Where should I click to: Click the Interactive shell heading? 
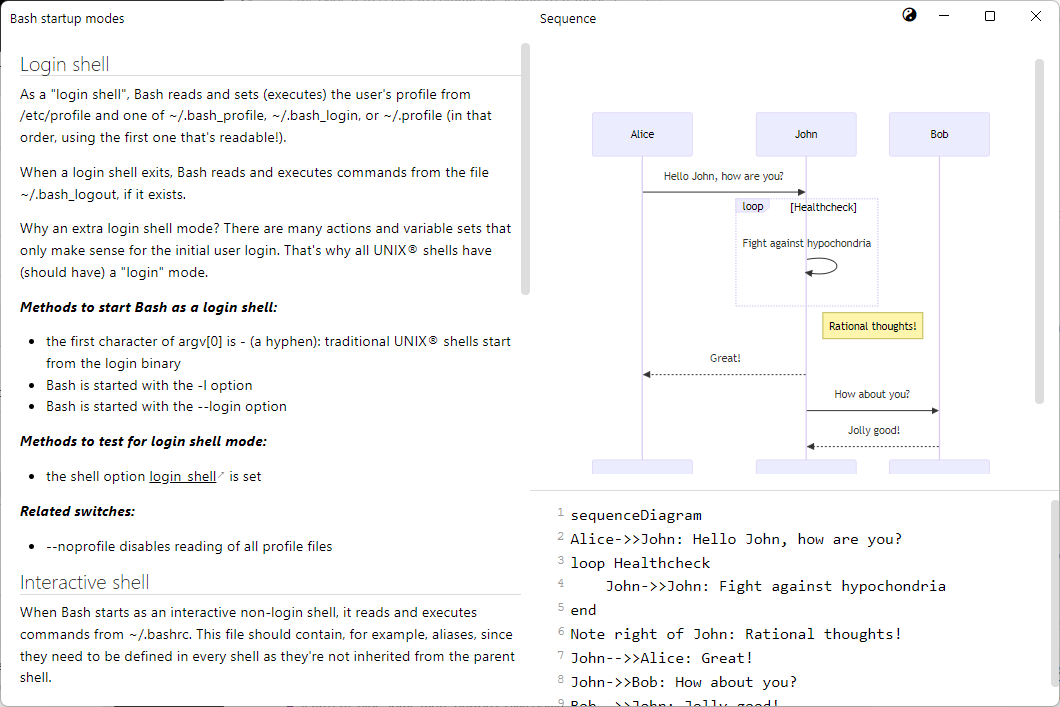coord(85,582)
